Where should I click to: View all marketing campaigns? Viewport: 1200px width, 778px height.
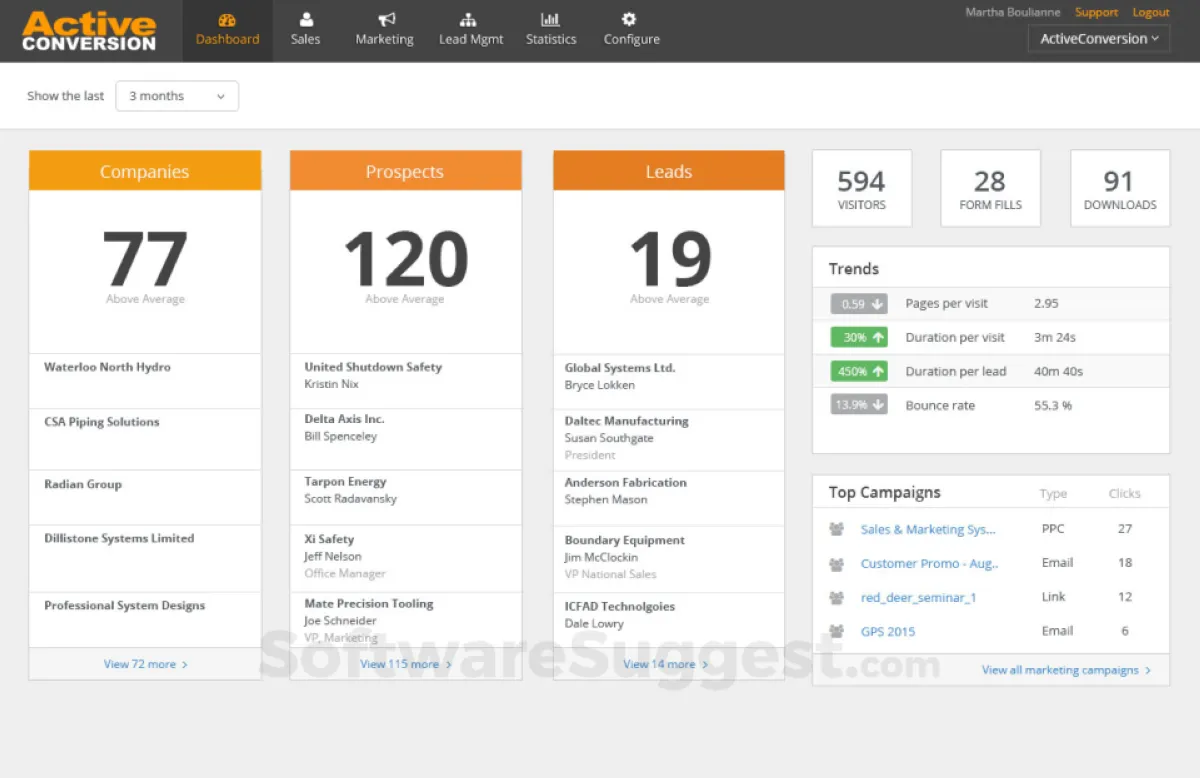pyautogui.click(x=1066, y=670)
